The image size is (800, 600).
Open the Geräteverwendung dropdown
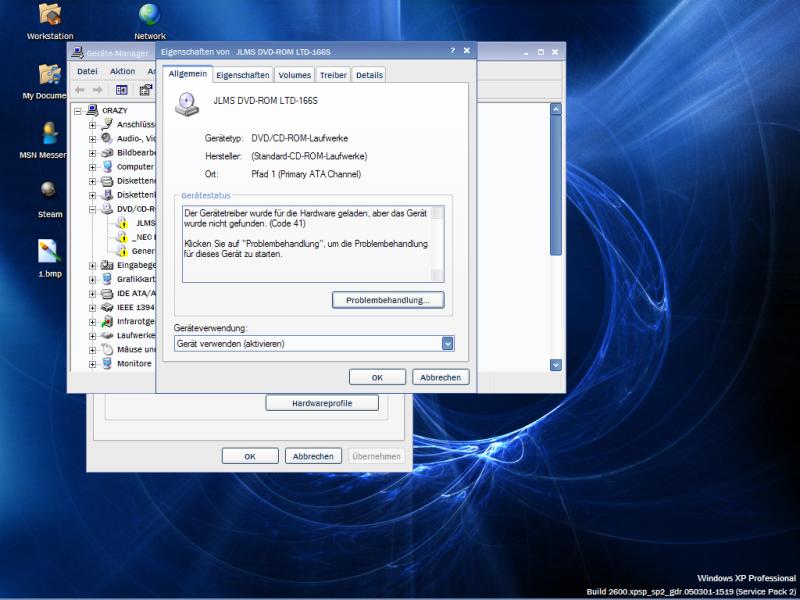[x=447, y=344]
